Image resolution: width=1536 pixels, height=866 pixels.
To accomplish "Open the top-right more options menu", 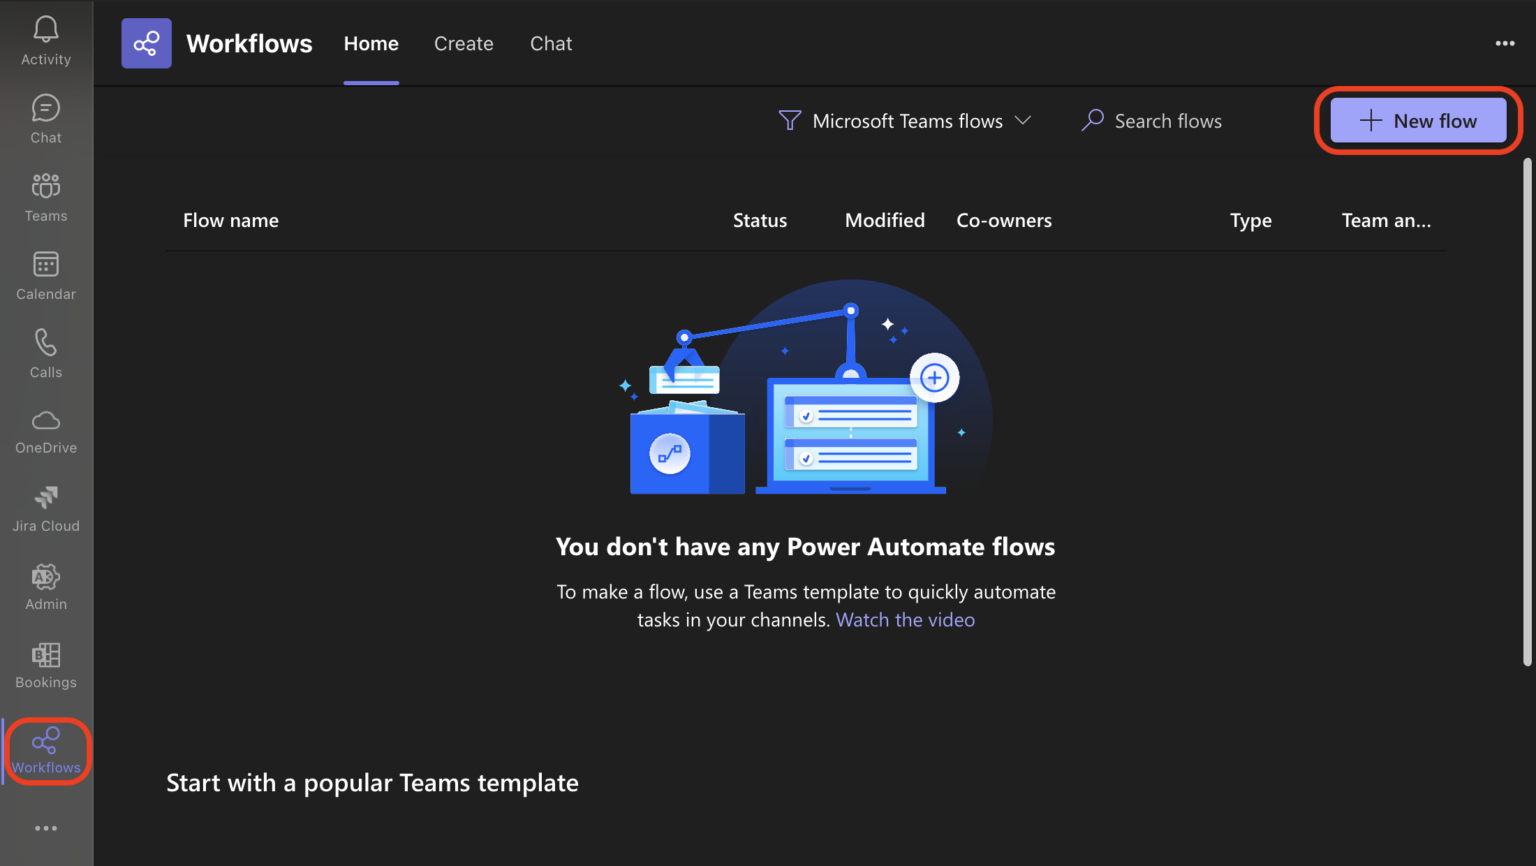I will [x=1504, y=44].
